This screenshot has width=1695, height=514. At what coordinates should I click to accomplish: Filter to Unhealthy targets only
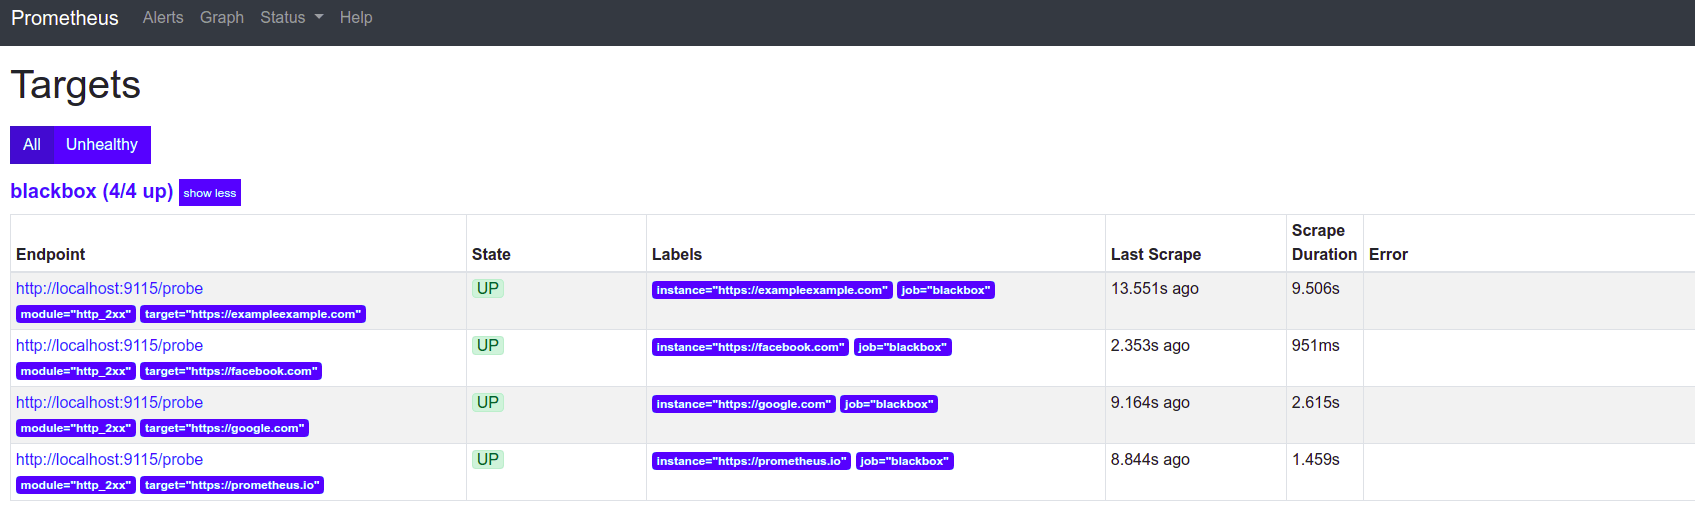coord(102,145)
